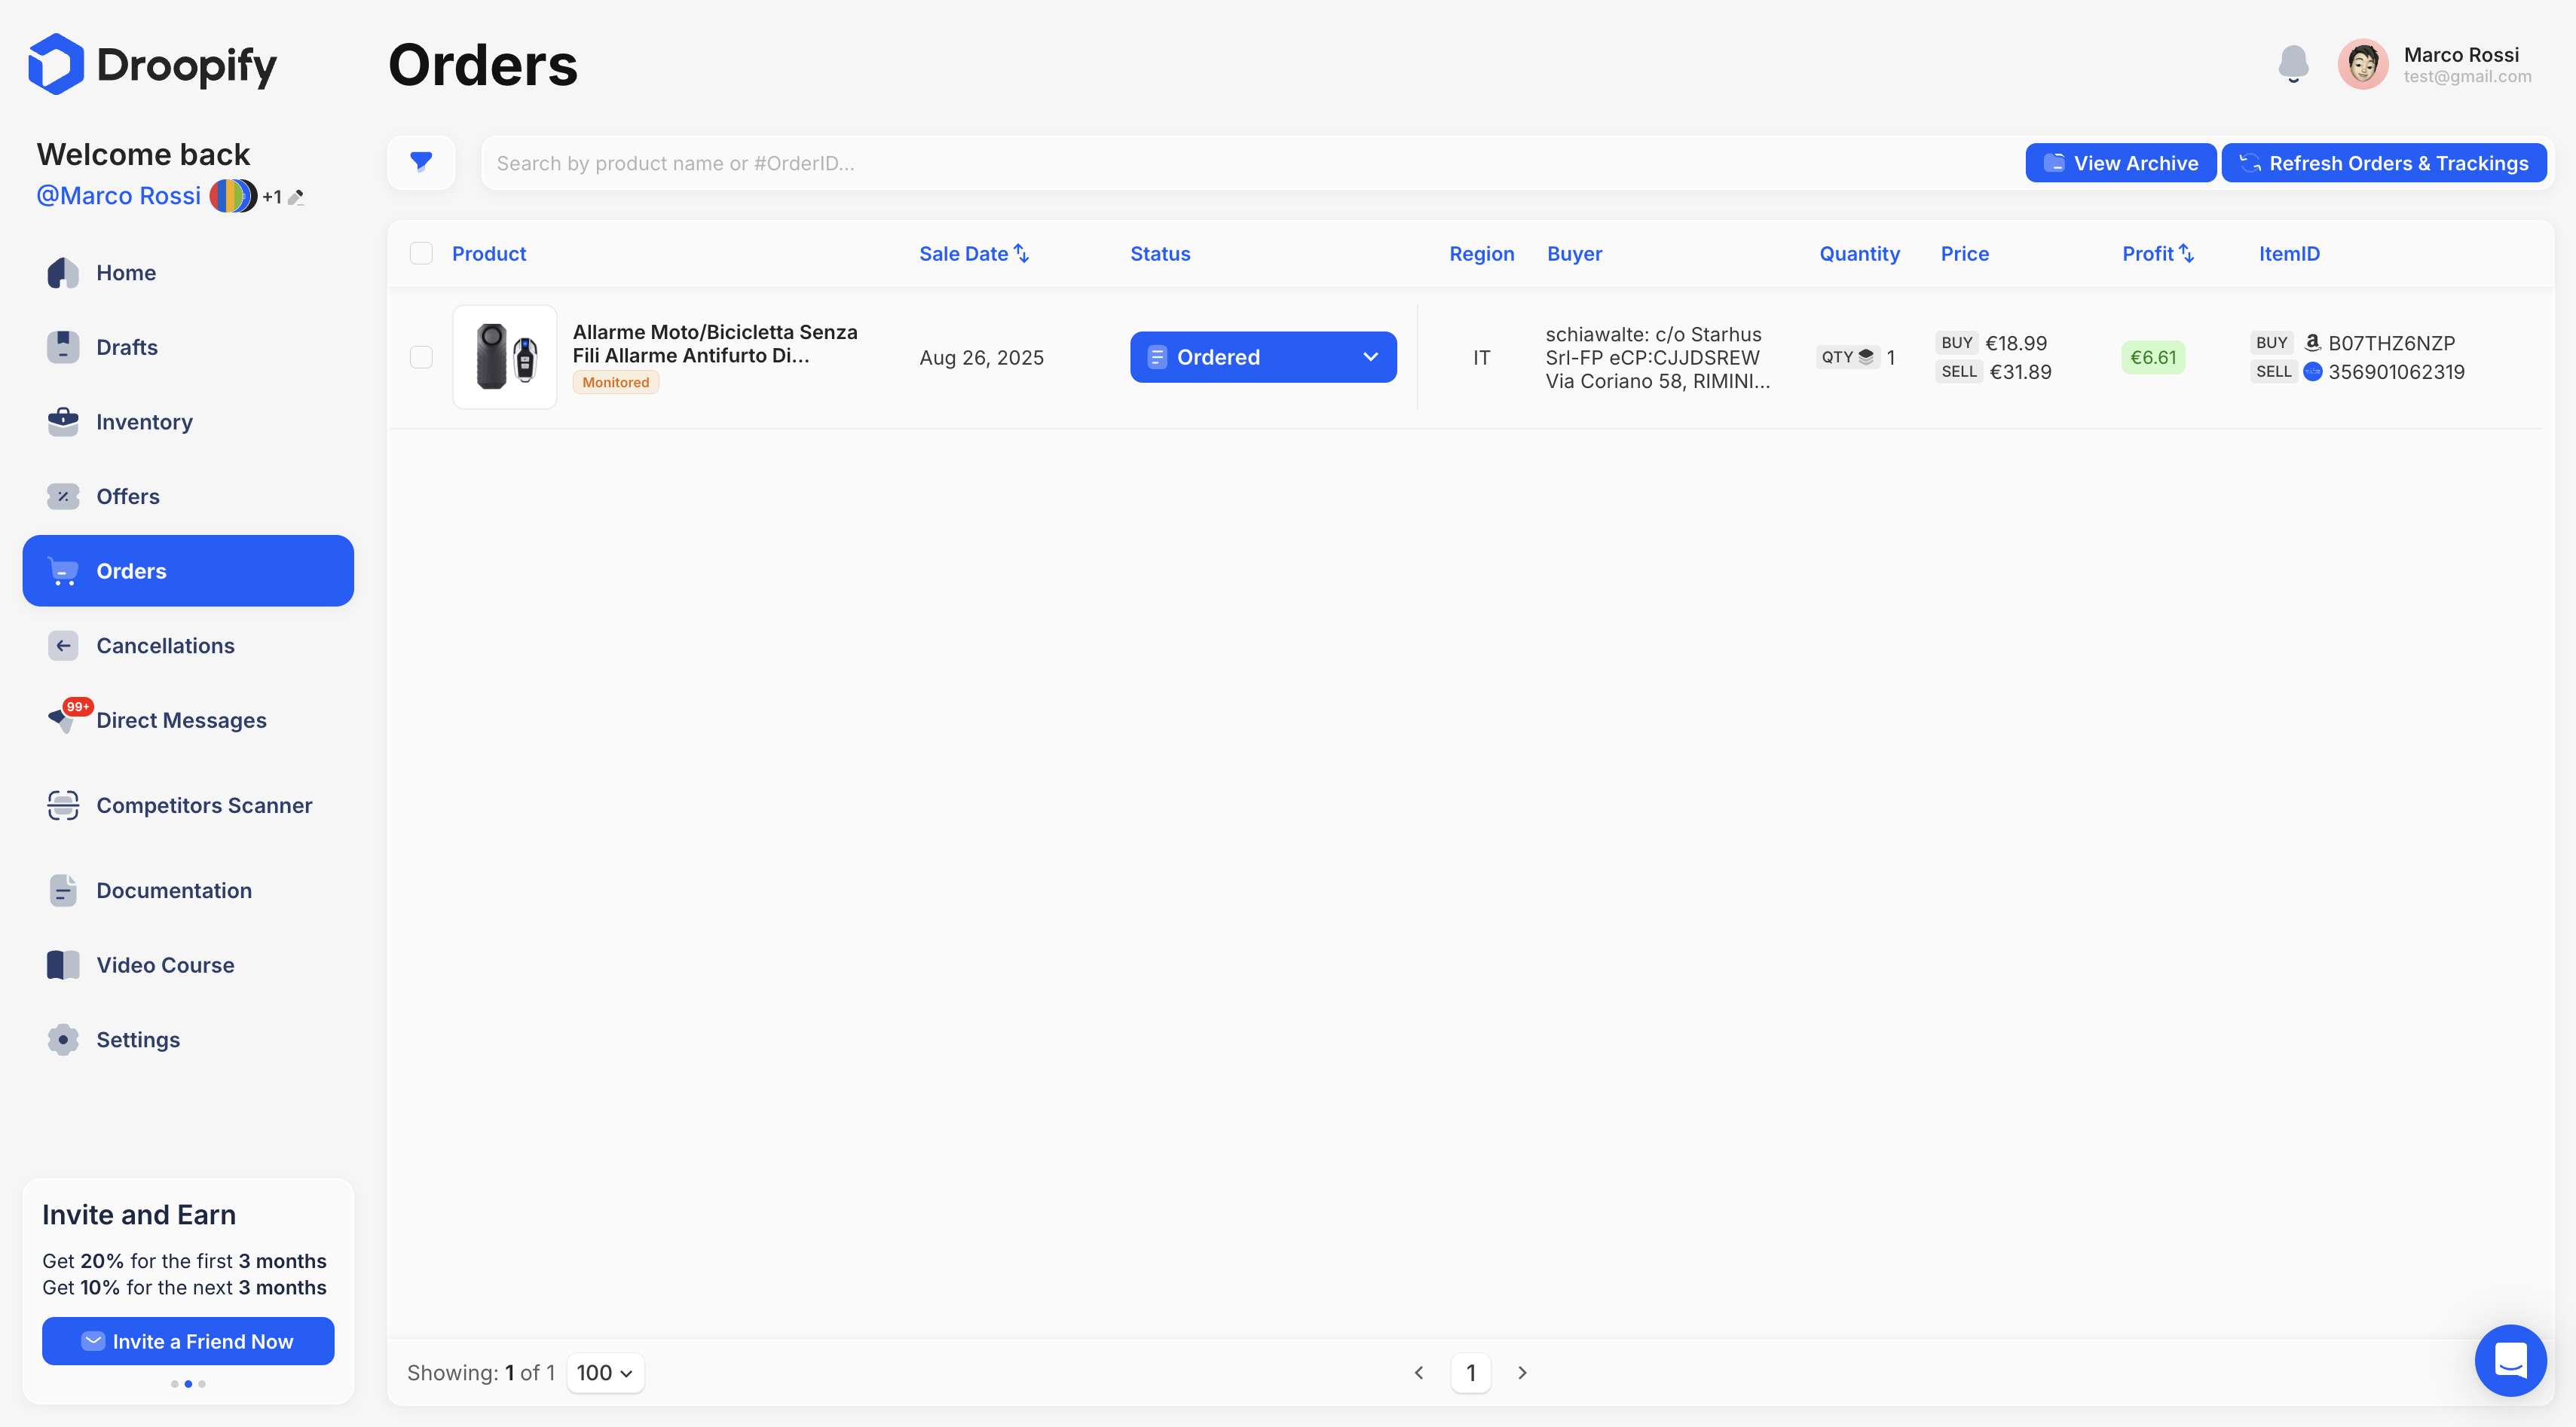
Task: Click page number 1 button
Action: 1471,1373
